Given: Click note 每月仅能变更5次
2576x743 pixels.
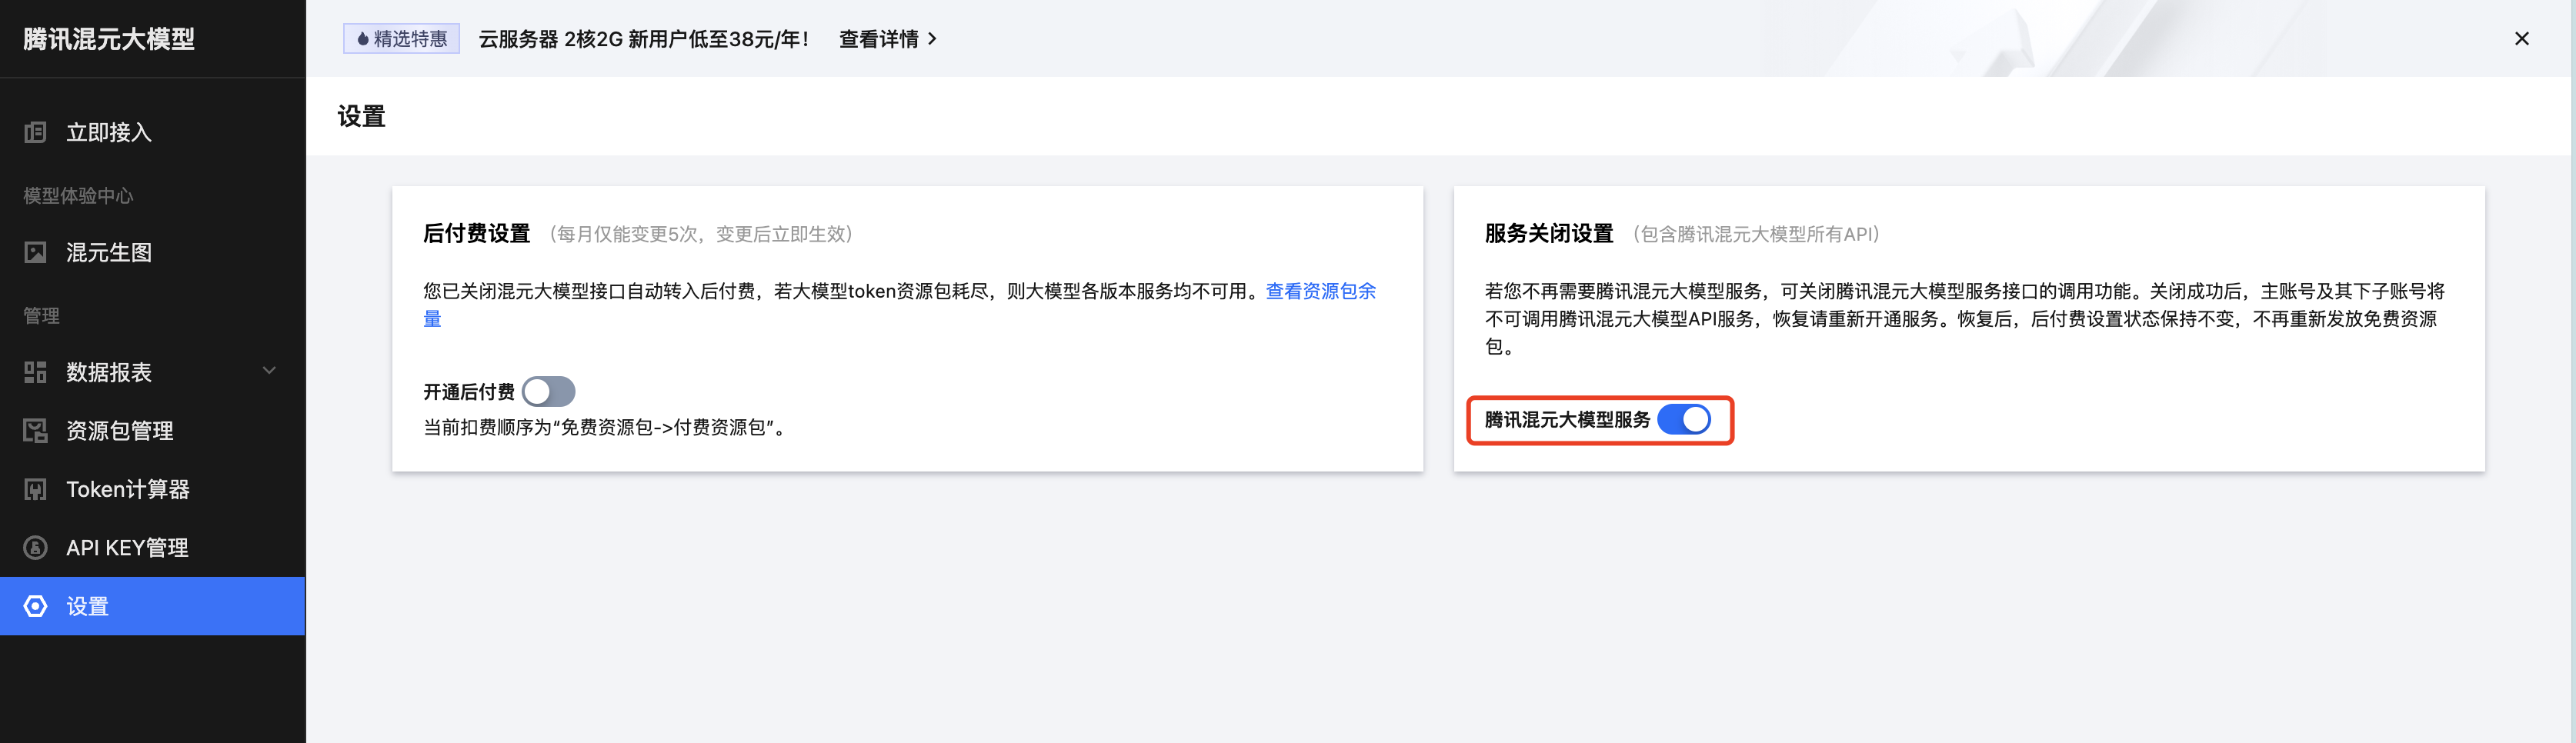Looking at the screenshot, I should tap(700, 234).
